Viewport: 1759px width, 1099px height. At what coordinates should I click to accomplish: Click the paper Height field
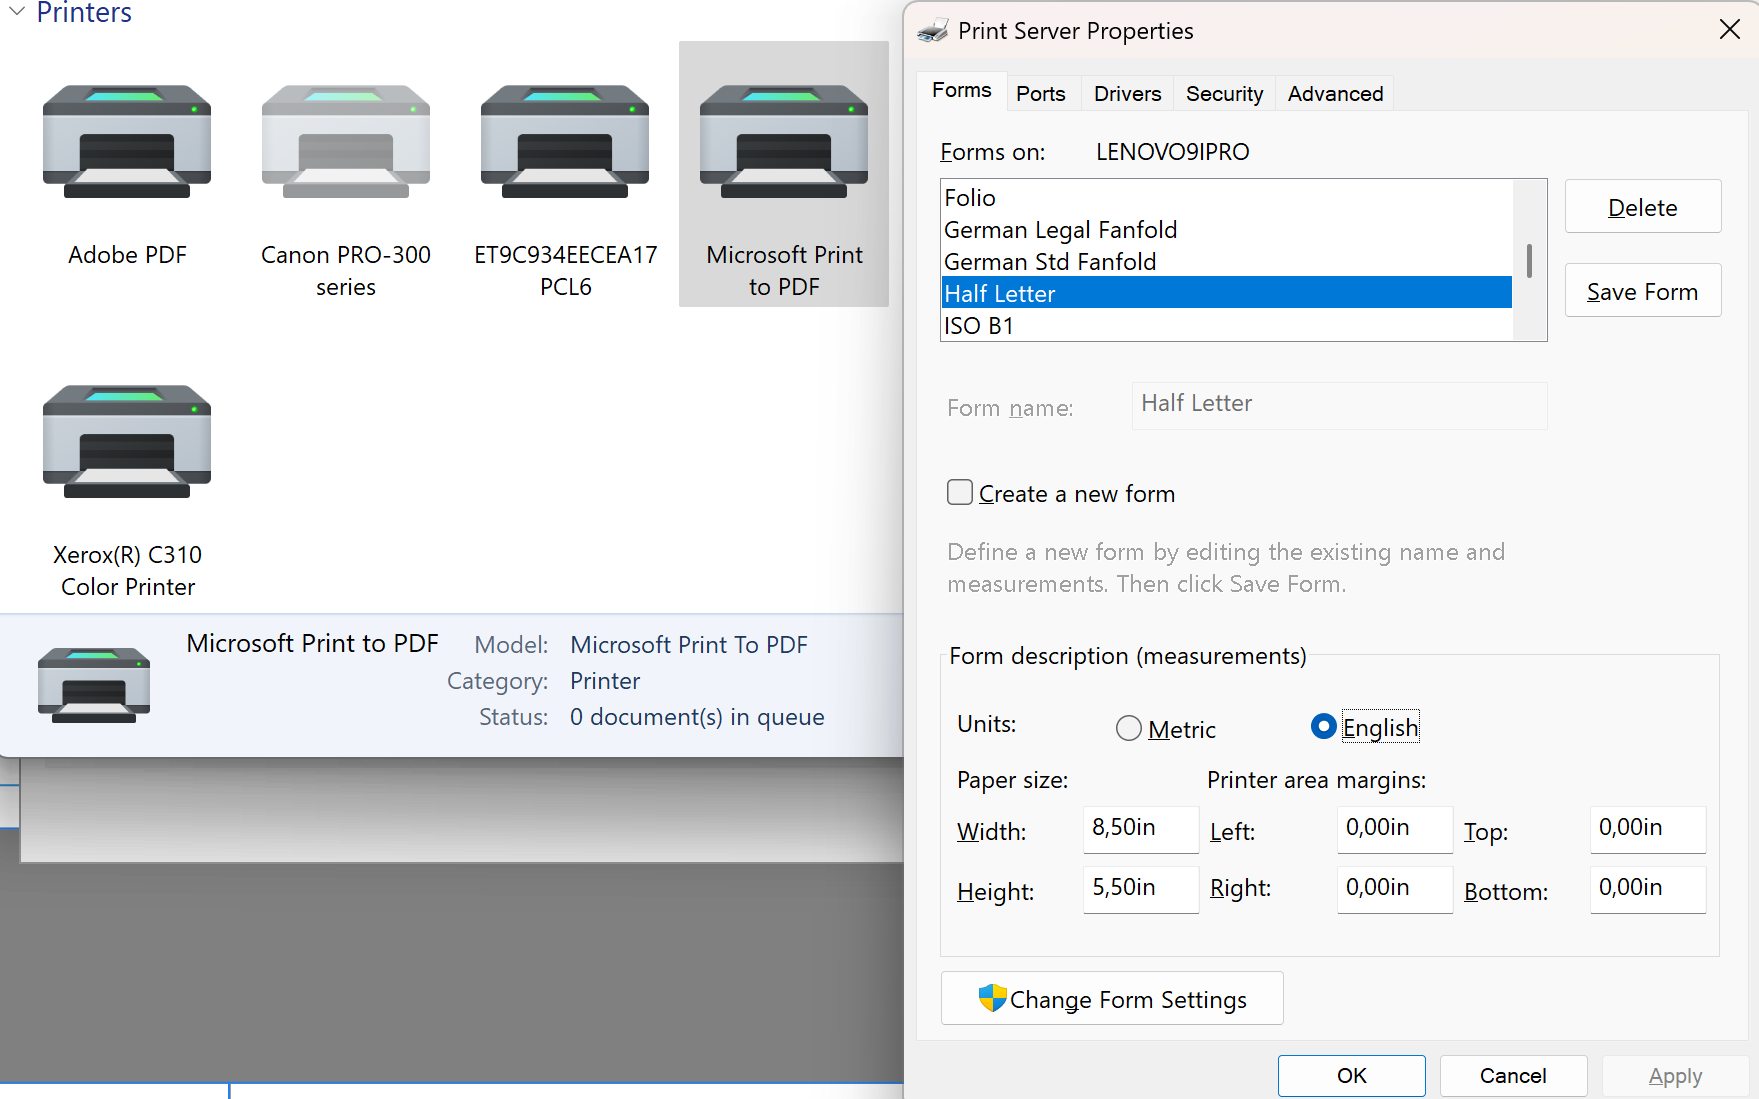pos(1141,889)
